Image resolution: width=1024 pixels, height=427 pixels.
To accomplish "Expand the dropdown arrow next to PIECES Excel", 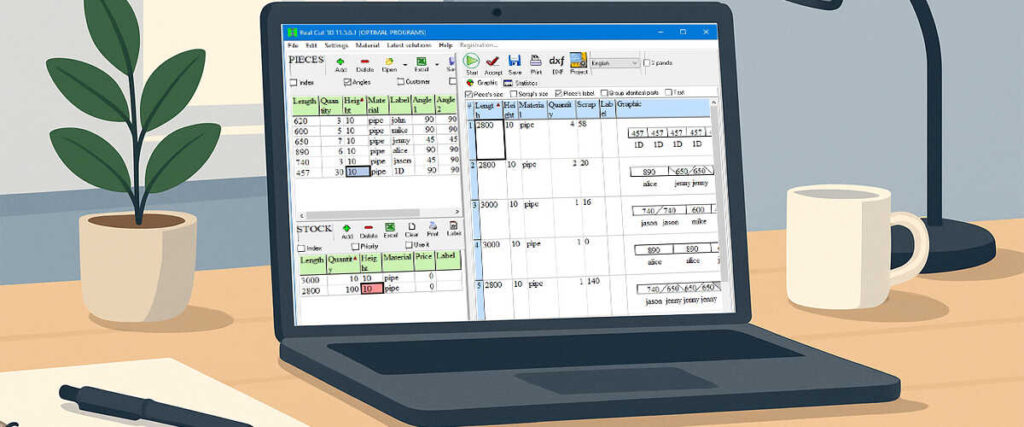I will click(x=436, y=64).
